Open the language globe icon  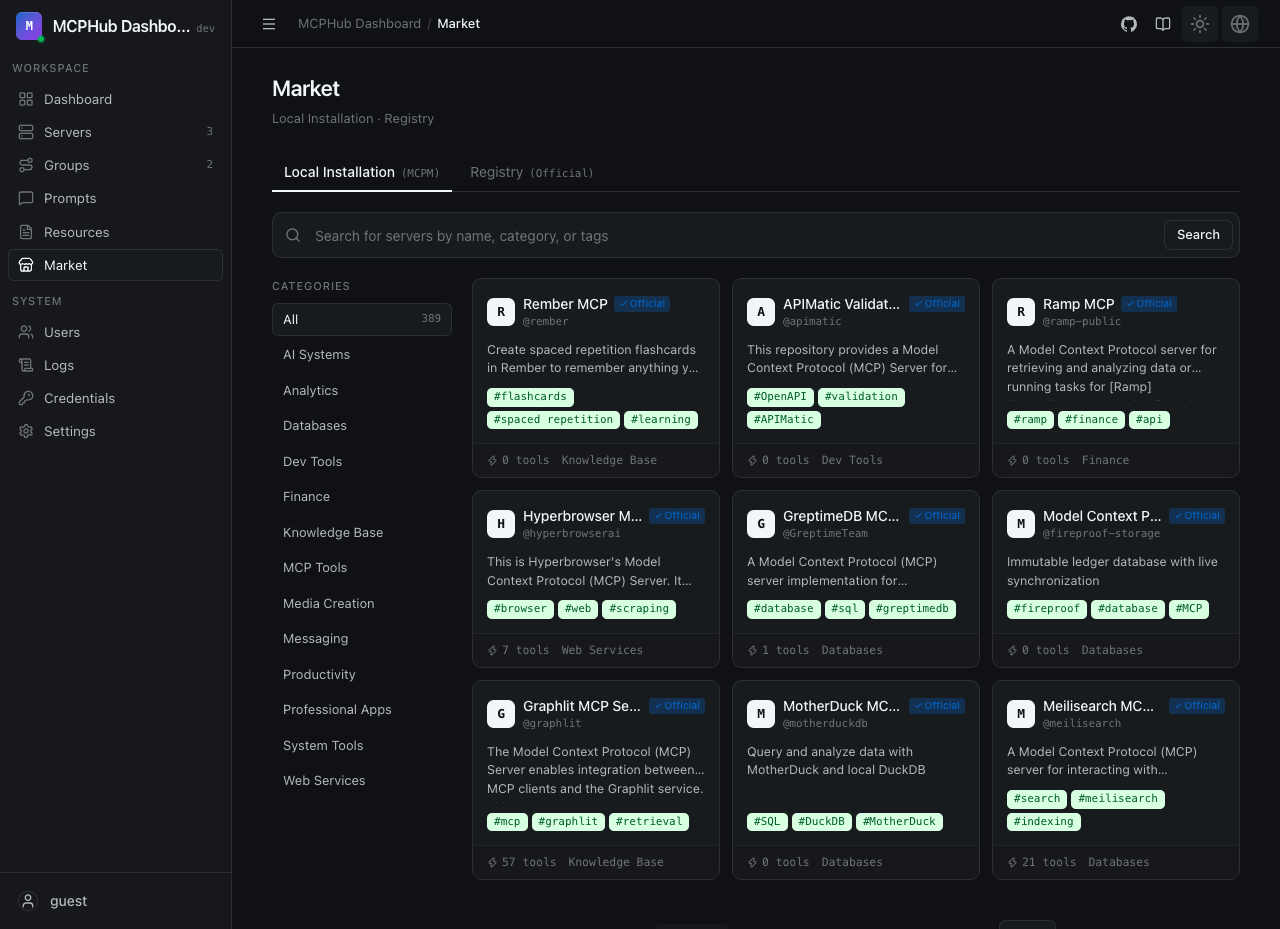[x=1240, y=24]
